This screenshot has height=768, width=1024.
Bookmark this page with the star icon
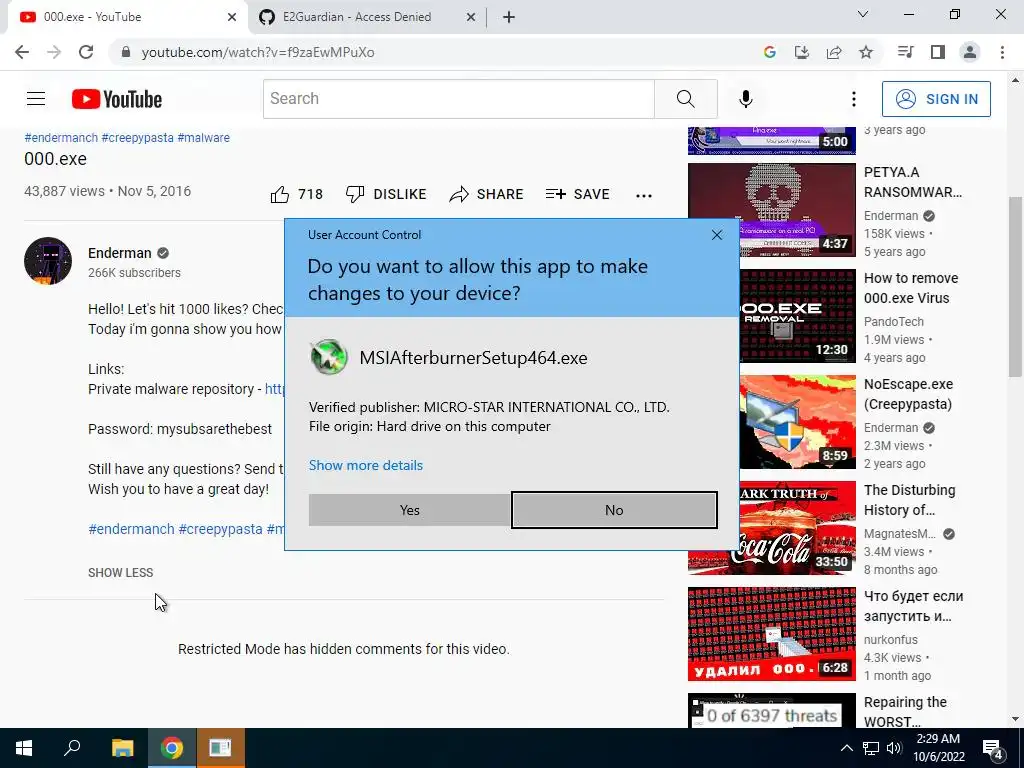pyautogui.click(x=866, y=52)
